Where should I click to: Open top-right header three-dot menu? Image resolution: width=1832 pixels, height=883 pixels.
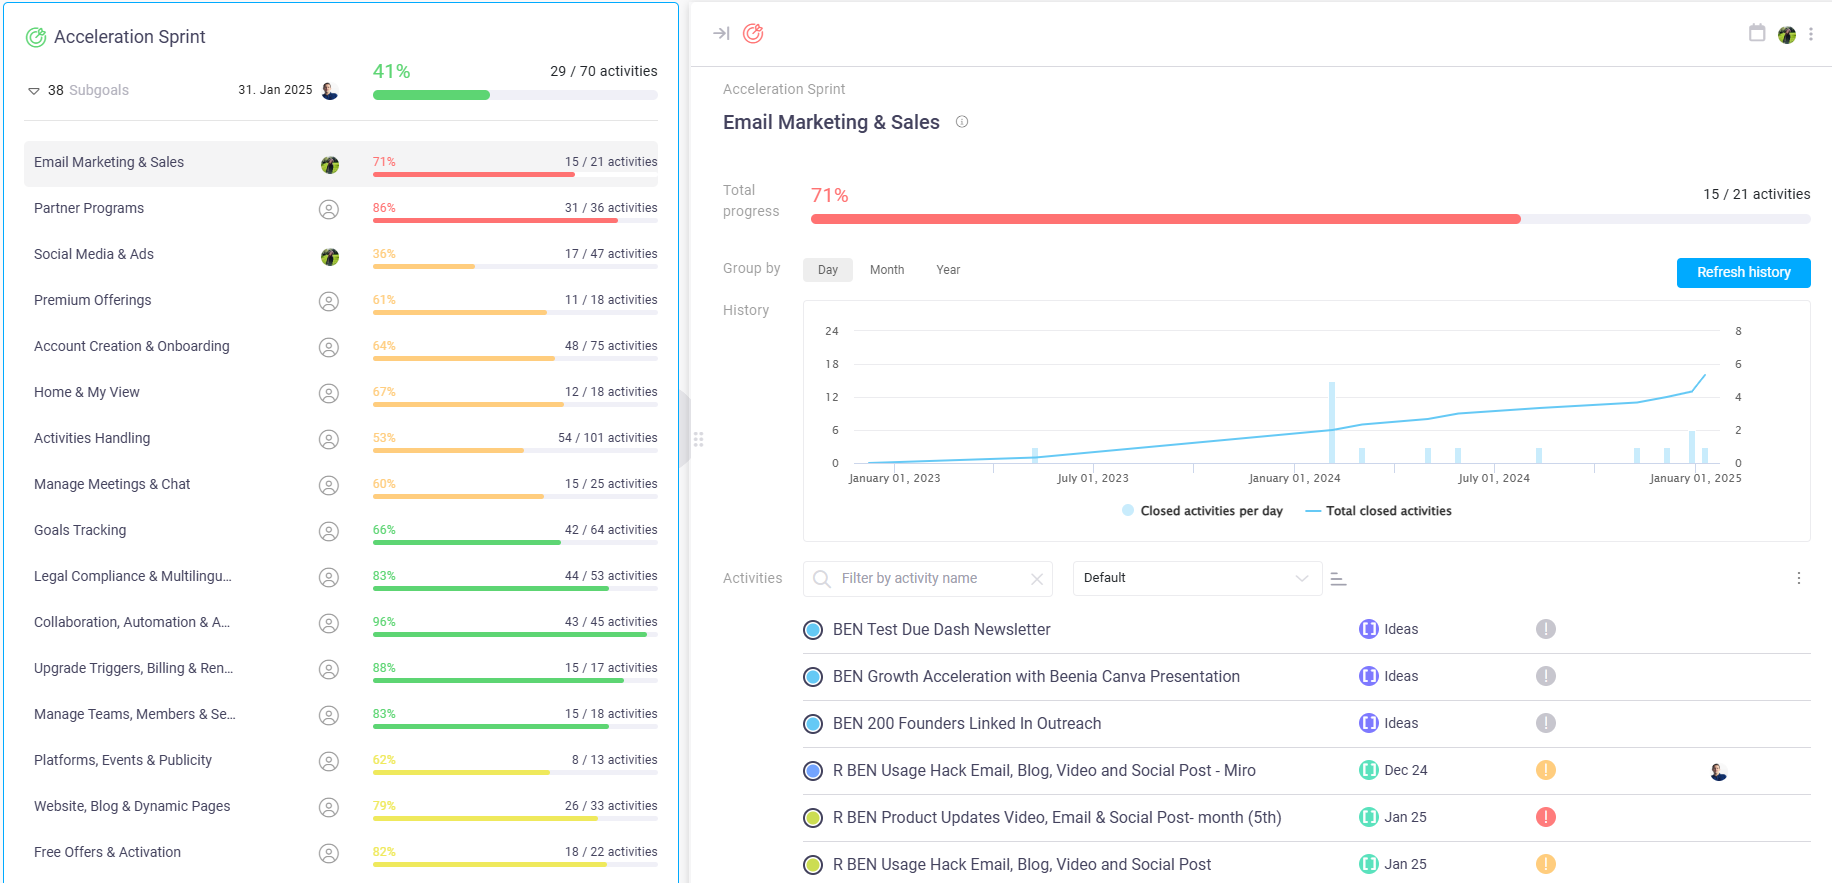coord(1810,34)
